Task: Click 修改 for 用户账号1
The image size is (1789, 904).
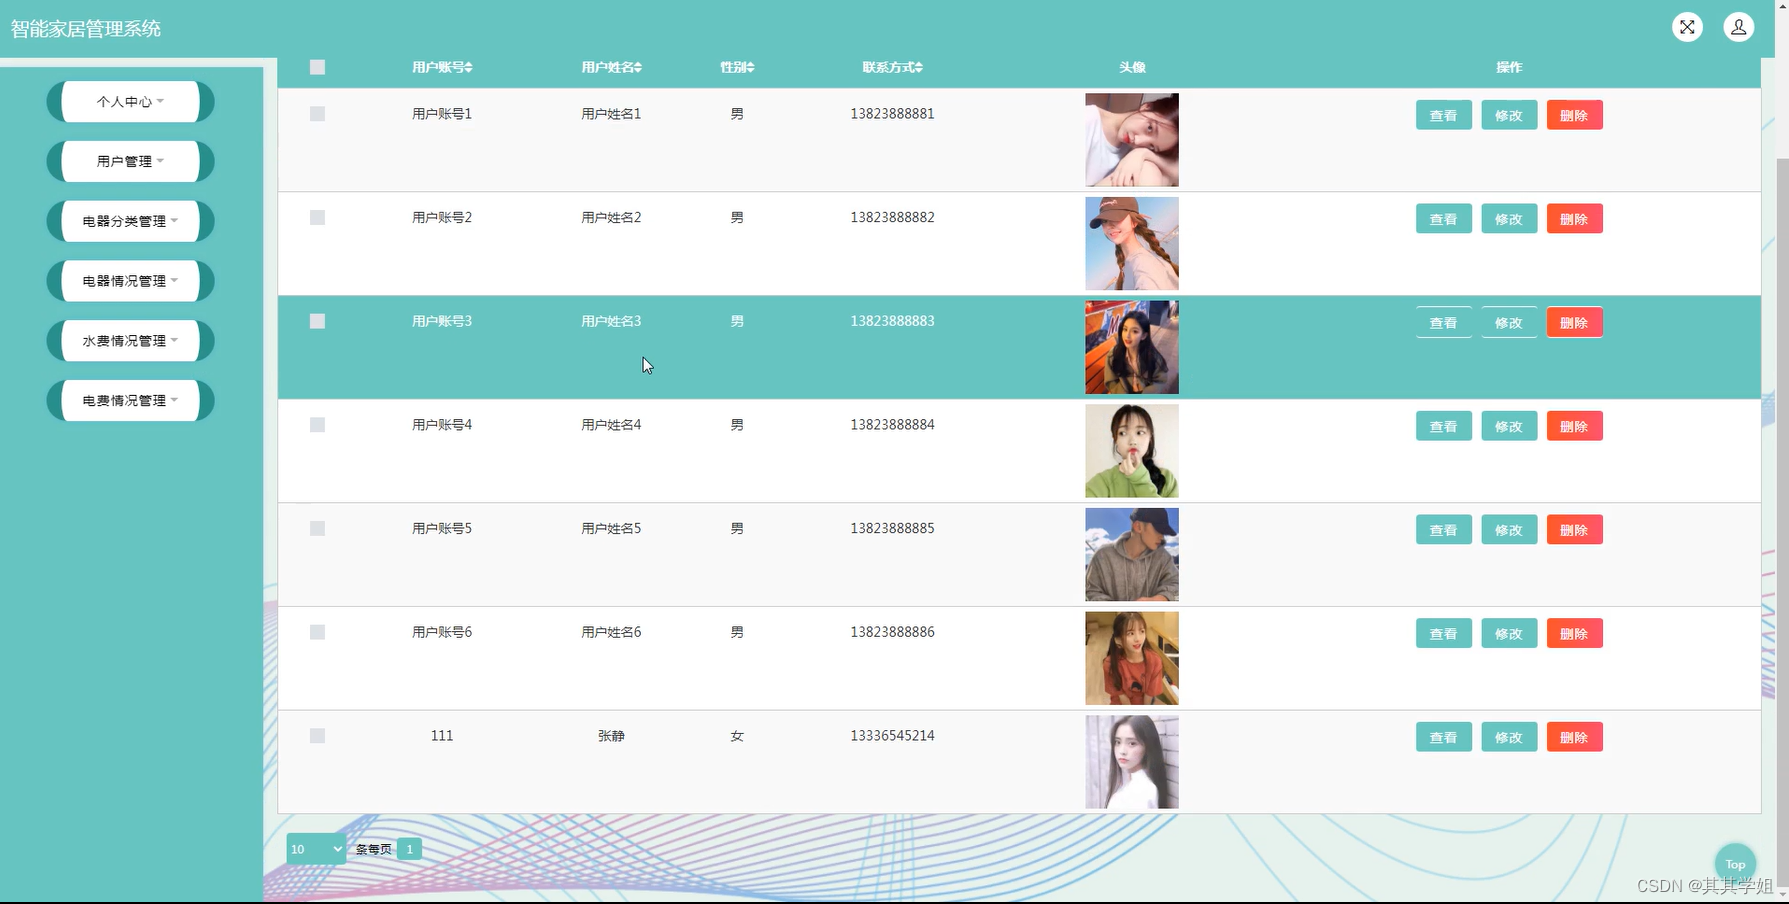Action: (x=1508, y=115)
